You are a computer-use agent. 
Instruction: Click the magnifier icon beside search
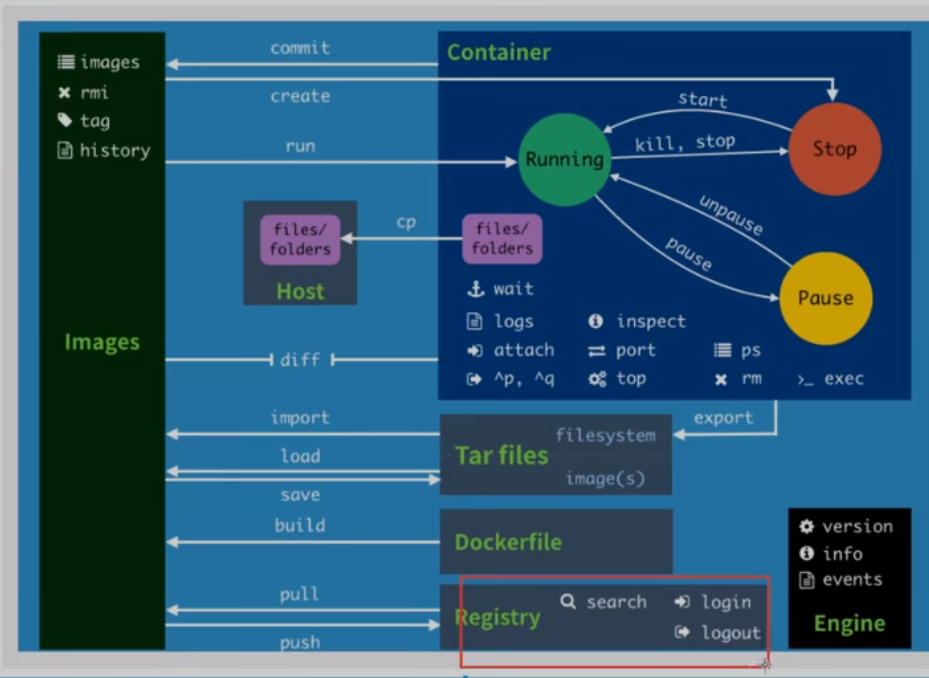click(568, 602)
